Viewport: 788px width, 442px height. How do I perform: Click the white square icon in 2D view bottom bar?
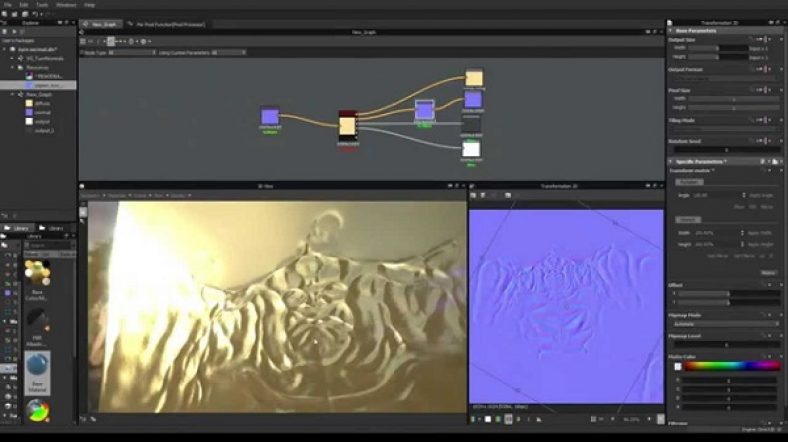click(x=487, y=419)
